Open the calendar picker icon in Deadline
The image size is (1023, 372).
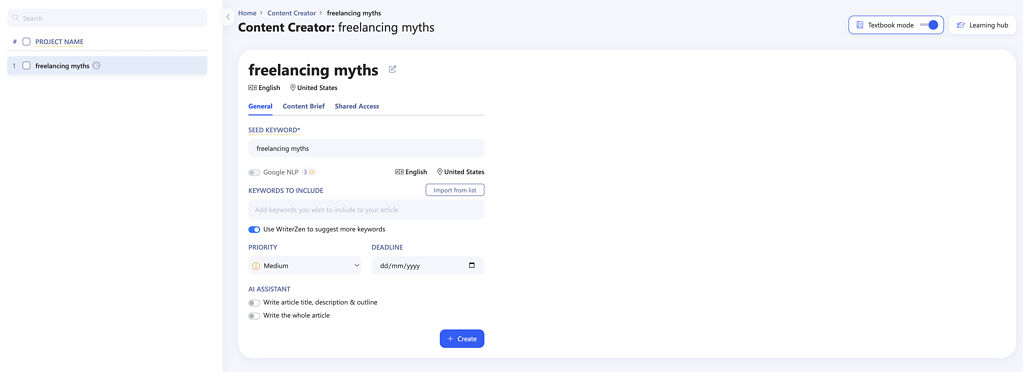point(472,266)
